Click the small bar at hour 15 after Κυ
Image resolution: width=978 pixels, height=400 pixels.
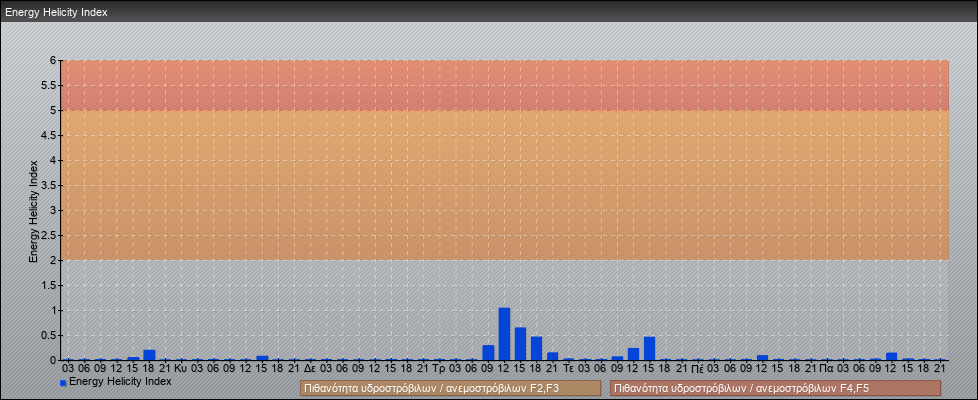(x=262, y=358)
